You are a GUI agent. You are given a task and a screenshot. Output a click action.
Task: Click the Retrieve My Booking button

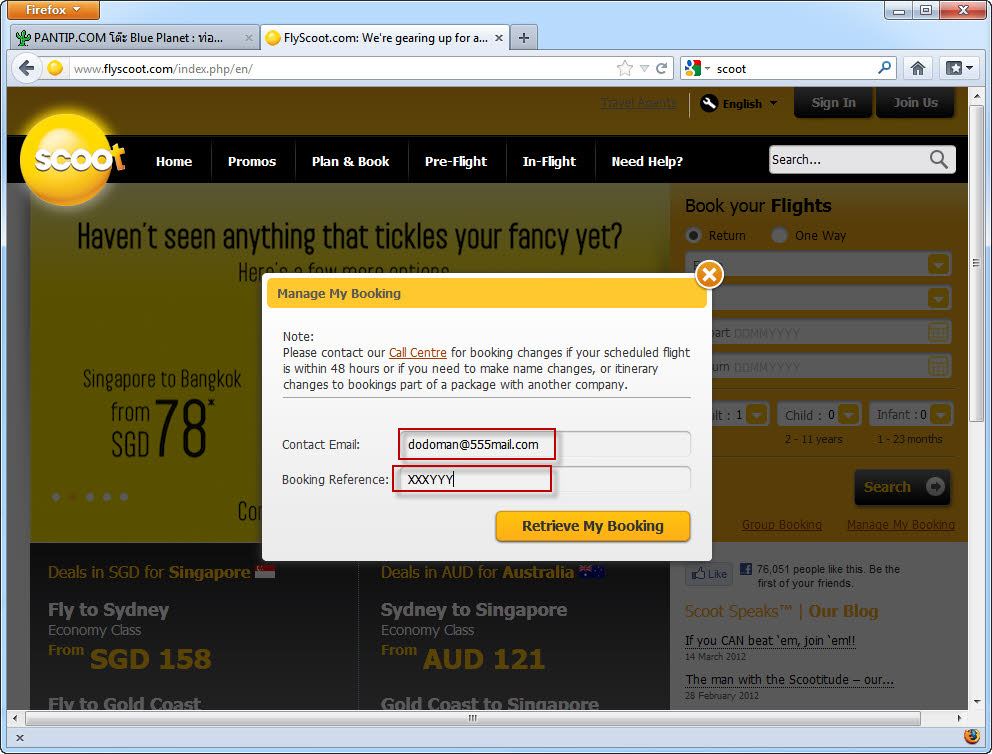click(x=593, y=526)
